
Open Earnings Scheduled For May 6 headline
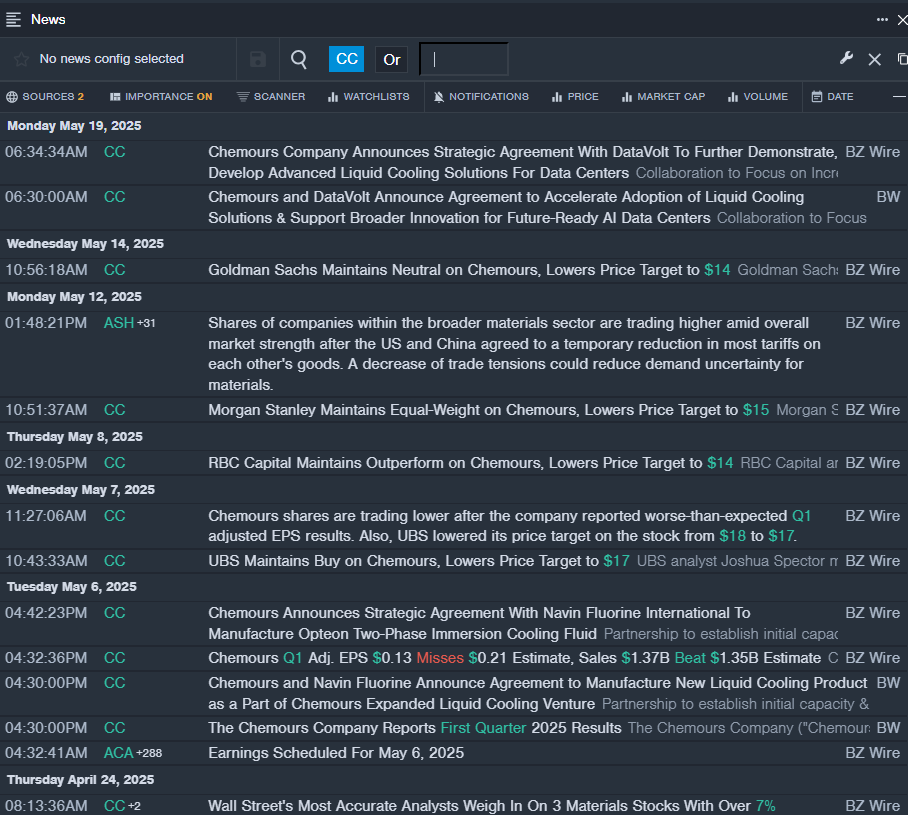[x=336, y=753]
